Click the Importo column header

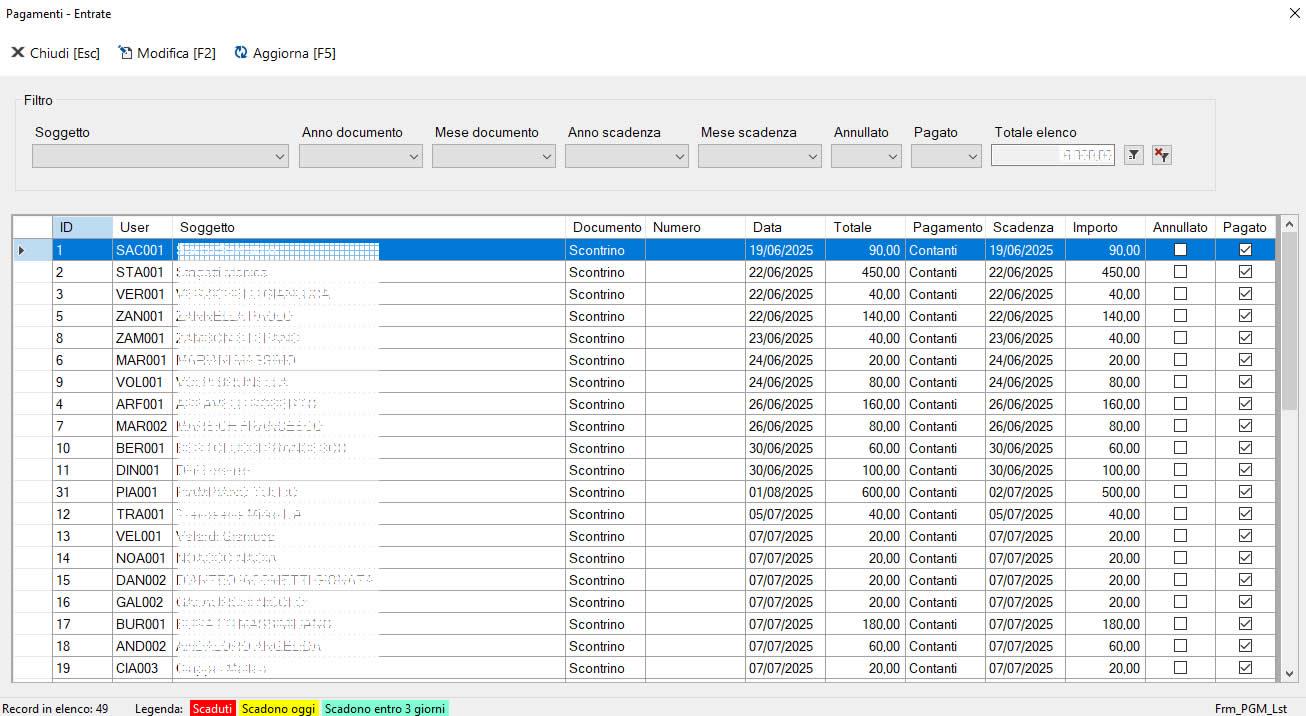tap(1095, 227)
